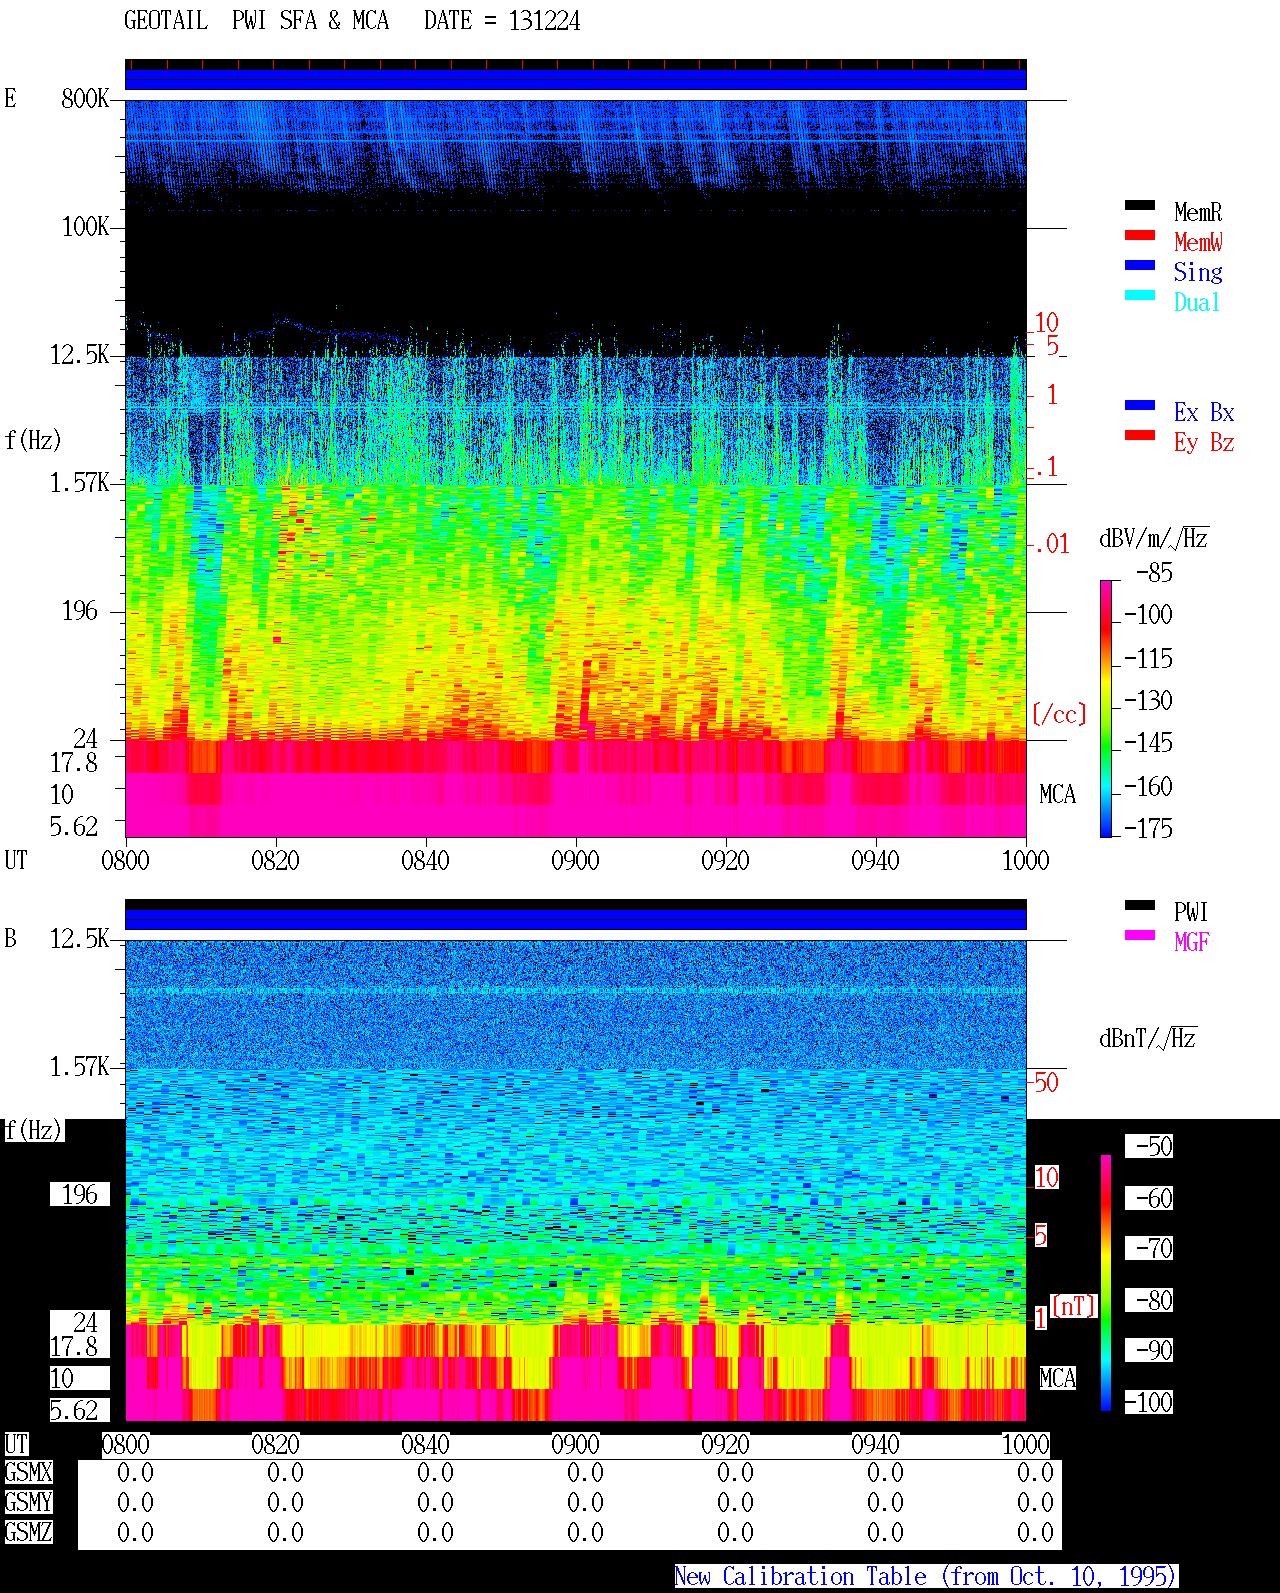This screenshot has height=1593, width=1280.
Task: Click the red [/cc] density scale label
Action: (x=1059, y=714)
